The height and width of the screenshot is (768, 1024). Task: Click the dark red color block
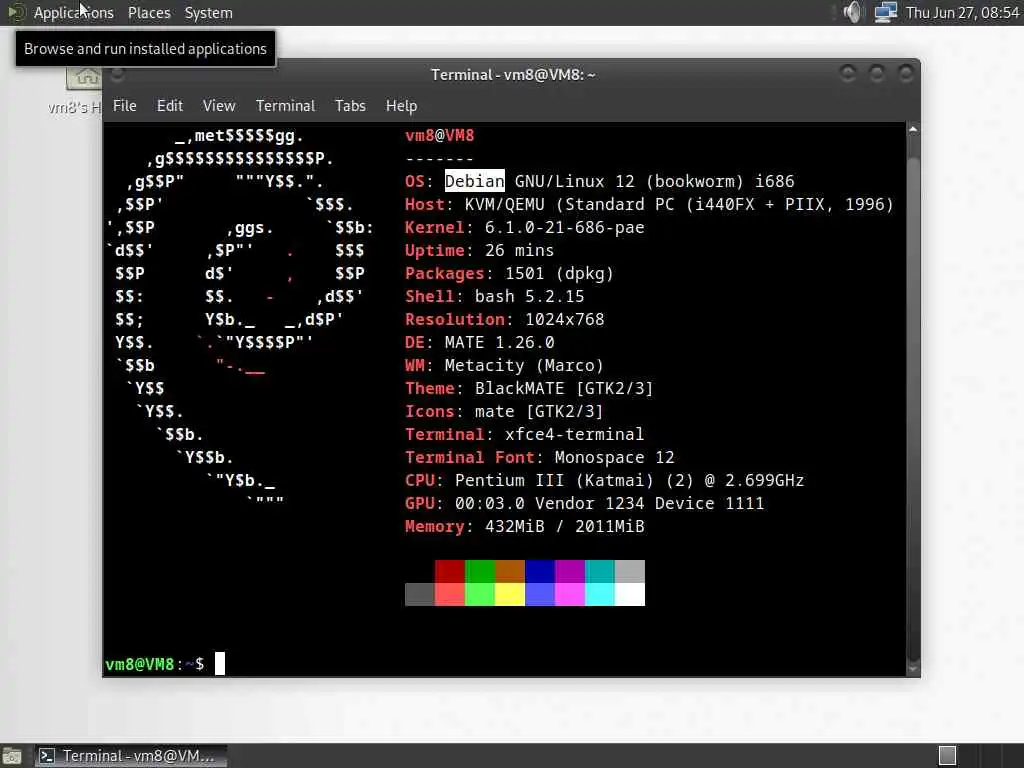(450, 571)
